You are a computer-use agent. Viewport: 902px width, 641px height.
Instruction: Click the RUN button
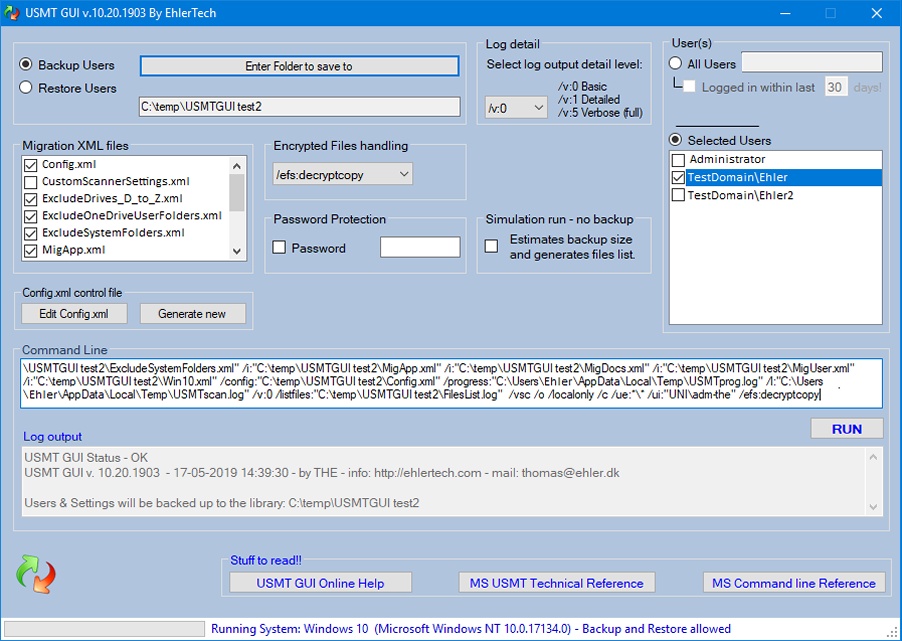(847, 429)
